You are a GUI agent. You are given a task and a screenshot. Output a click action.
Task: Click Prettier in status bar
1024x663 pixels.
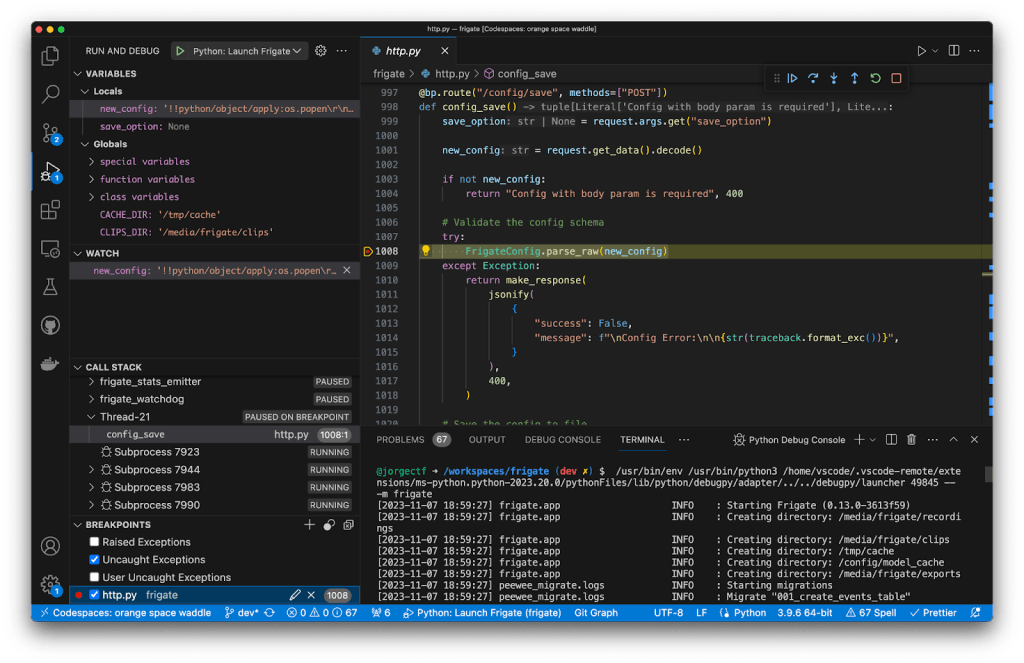[x=933, y=613]
